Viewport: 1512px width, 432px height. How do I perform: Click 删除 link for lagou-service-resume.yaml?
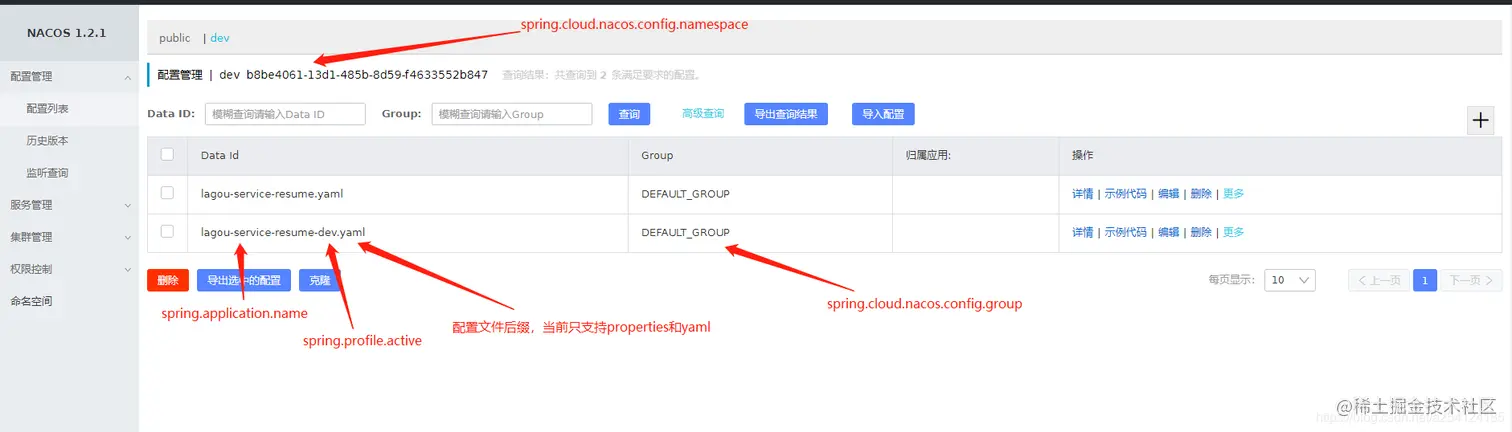point(1201,194)
